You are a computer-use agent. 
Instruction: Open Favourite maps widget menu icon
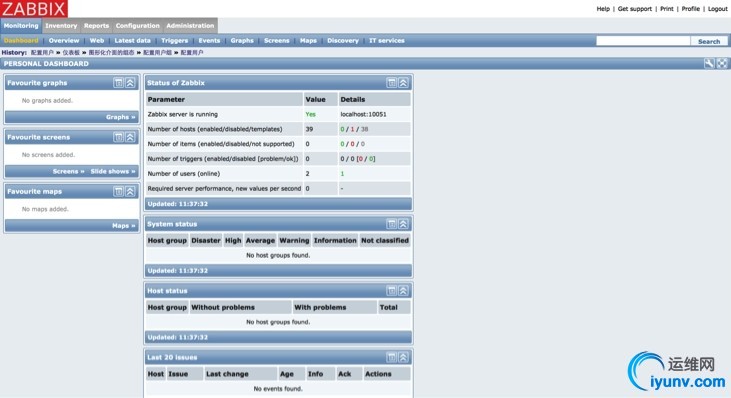point(118,192)
